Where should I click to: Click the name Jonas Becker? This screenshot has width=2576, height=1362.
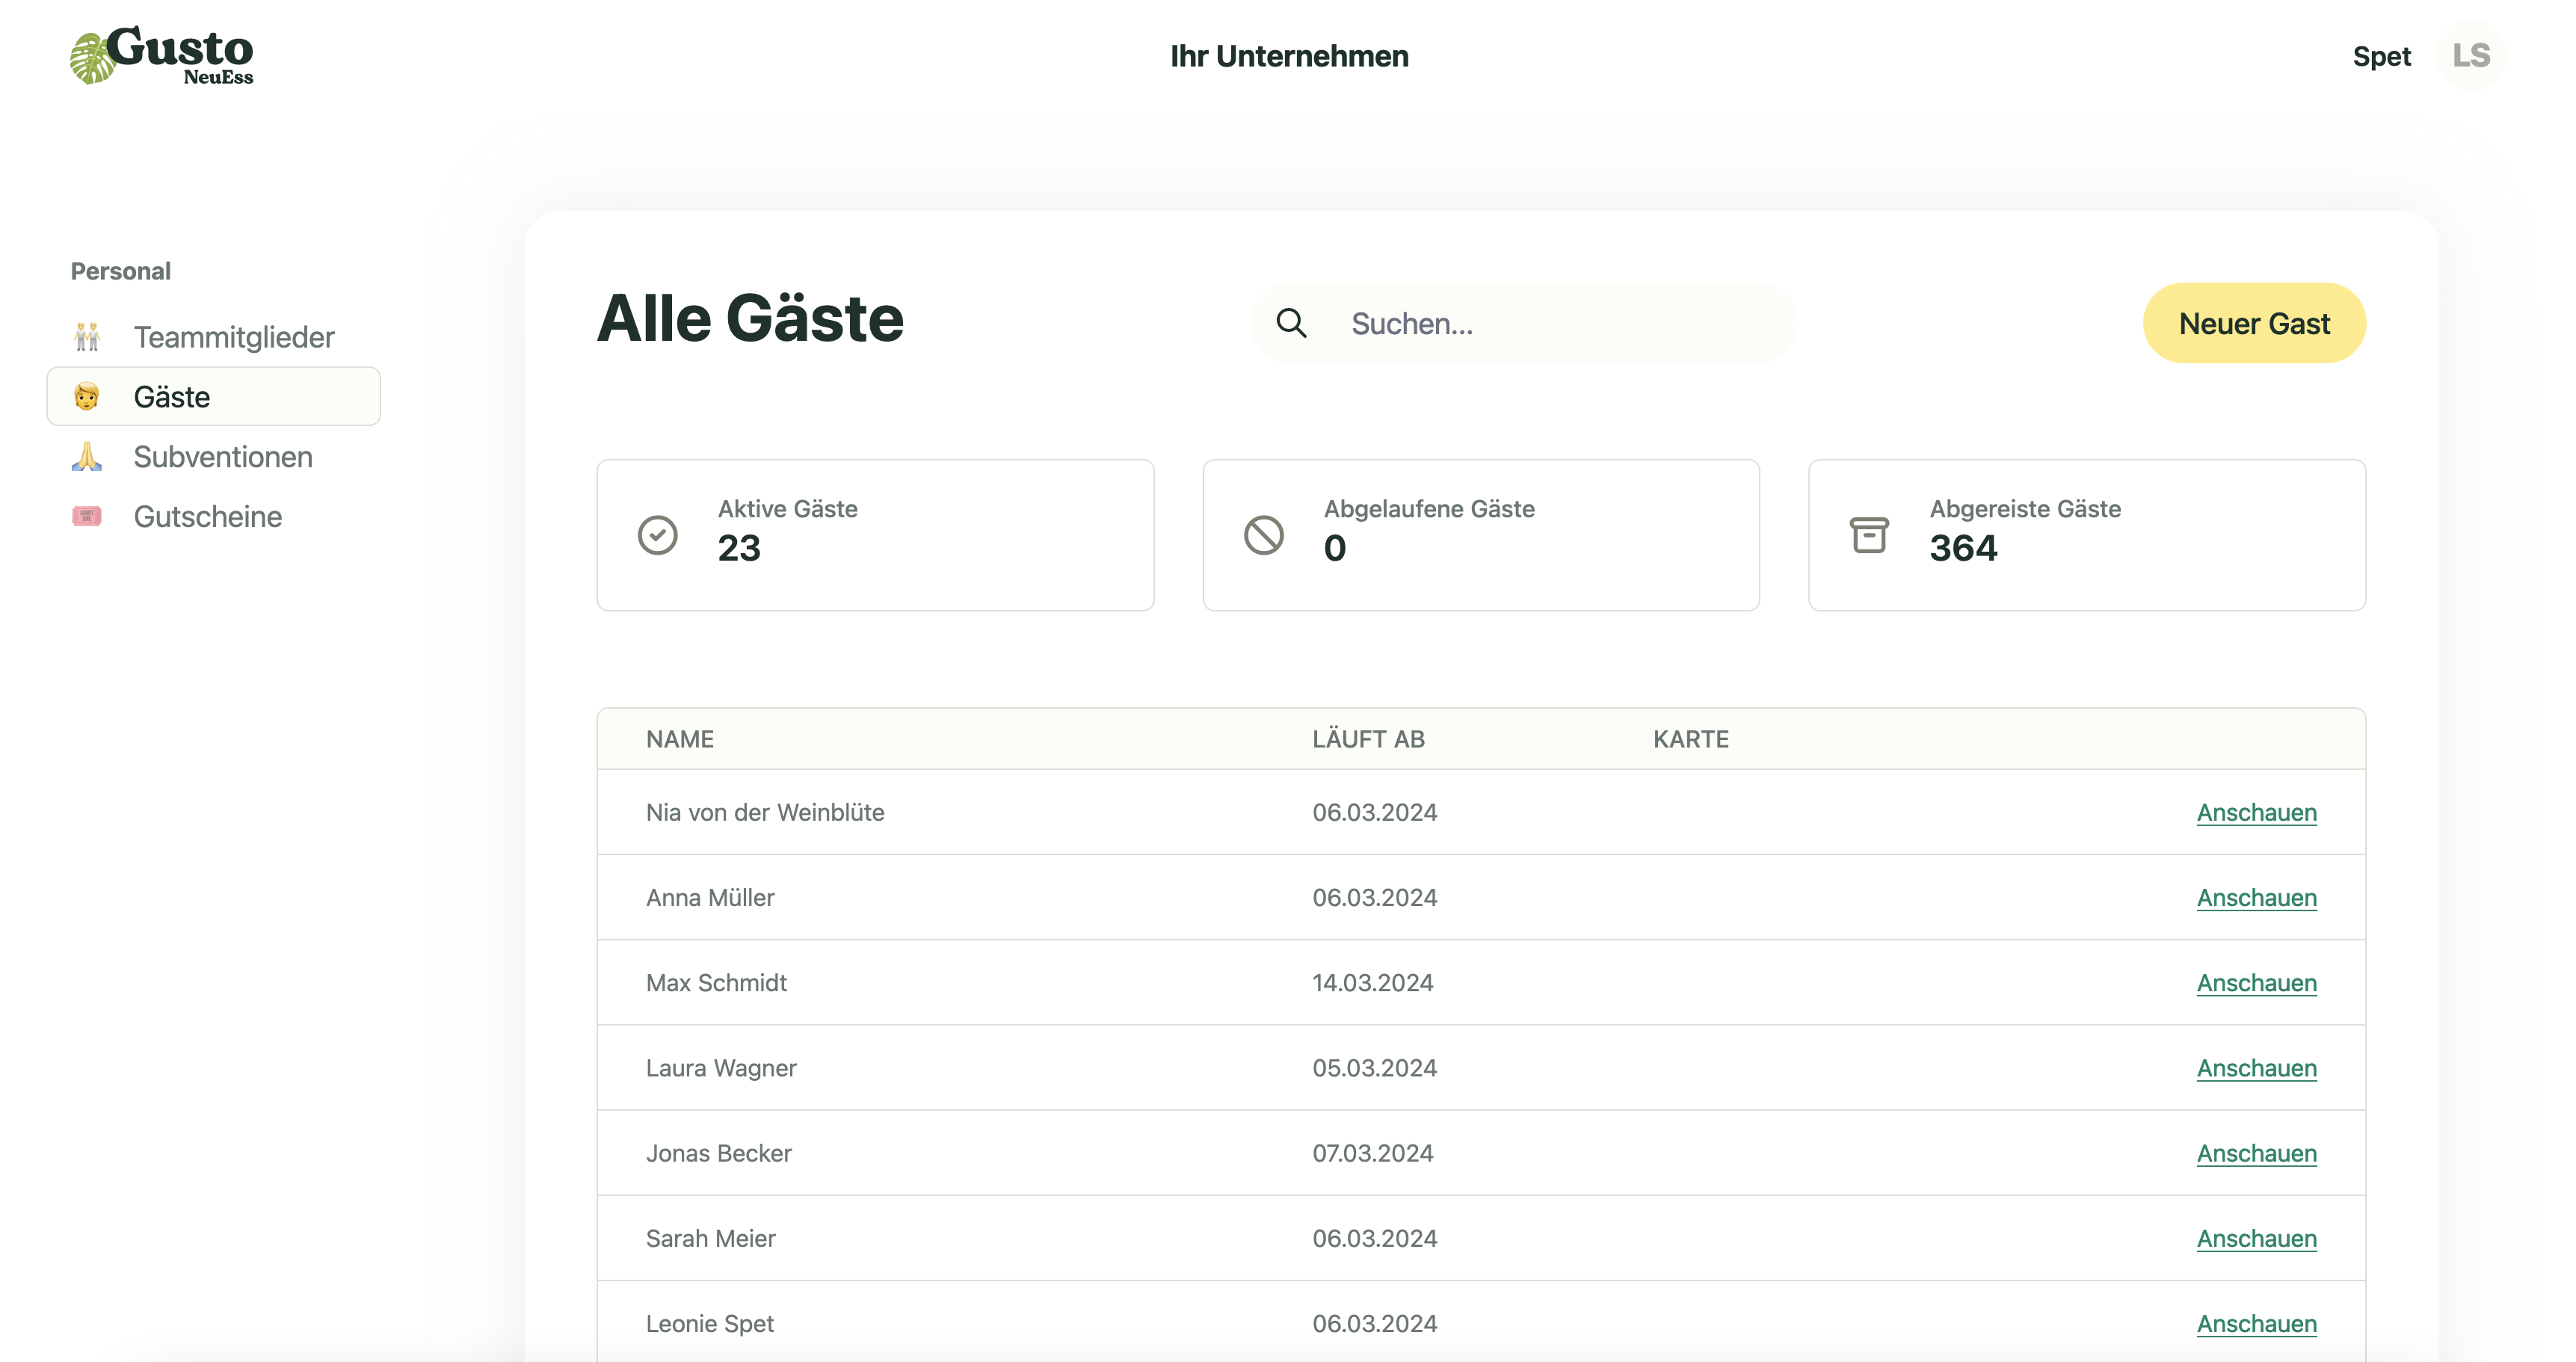pos(718,1153)
